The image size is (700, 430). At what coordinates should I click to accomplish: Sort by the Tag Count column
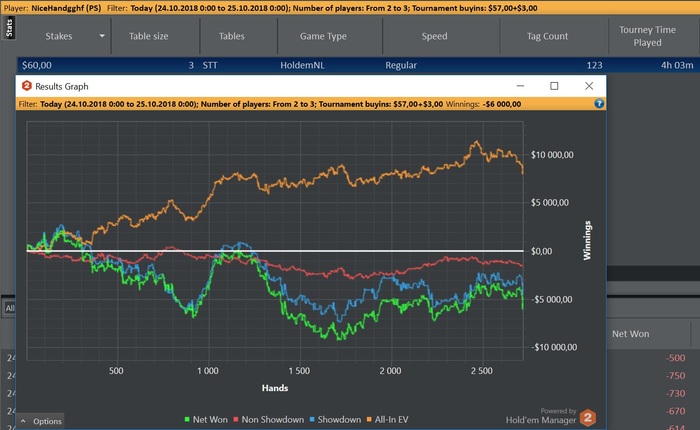click(547, 36)
